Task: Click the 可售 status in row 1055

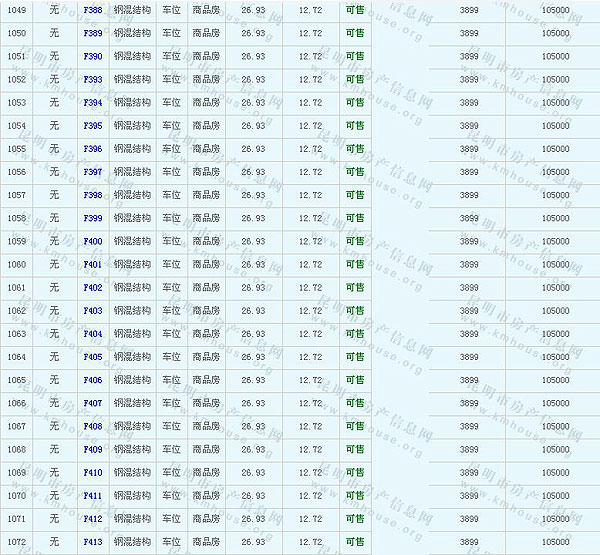Action: (x=354, y=149)
